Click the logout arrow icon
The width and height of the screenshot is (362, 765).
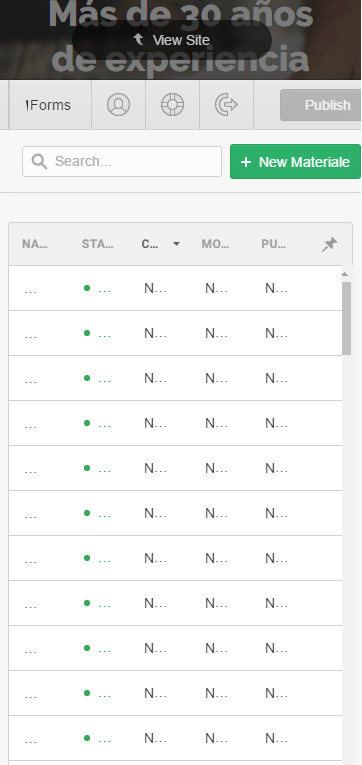226,105
